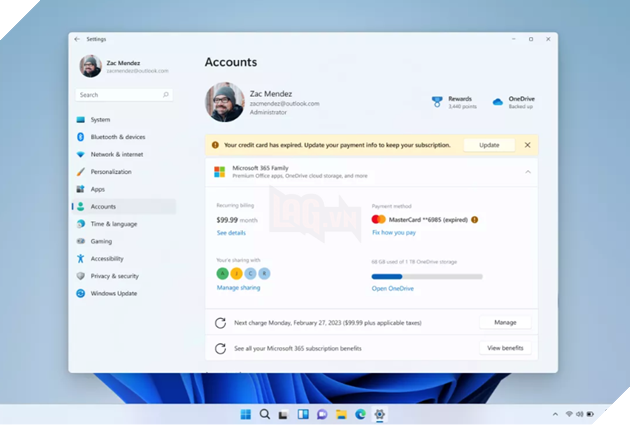Click the Fix how you pay link

coord(394,233)
